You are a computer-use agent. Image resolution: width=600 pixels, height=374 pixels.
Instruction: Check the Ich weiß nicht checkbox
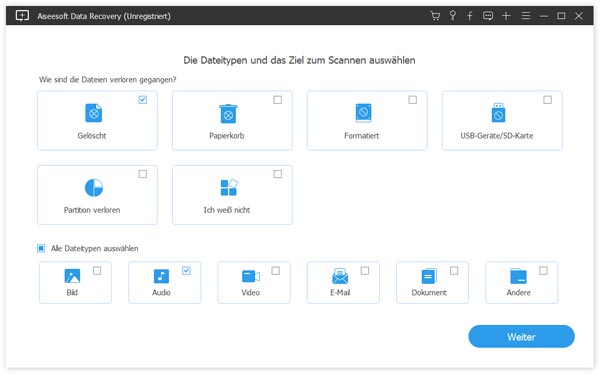point(277,174)
